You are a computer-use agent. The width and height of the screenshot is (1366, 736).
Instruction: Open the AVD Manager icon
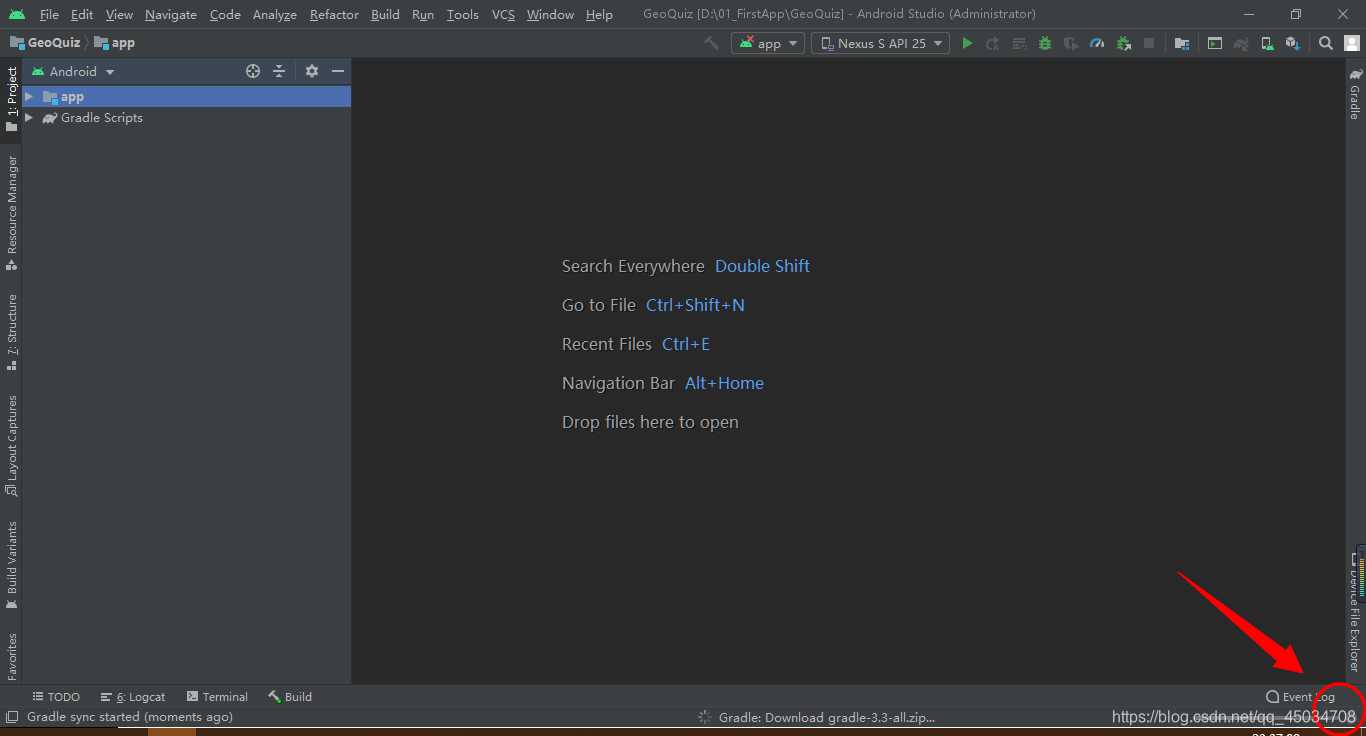[1266, 43]
